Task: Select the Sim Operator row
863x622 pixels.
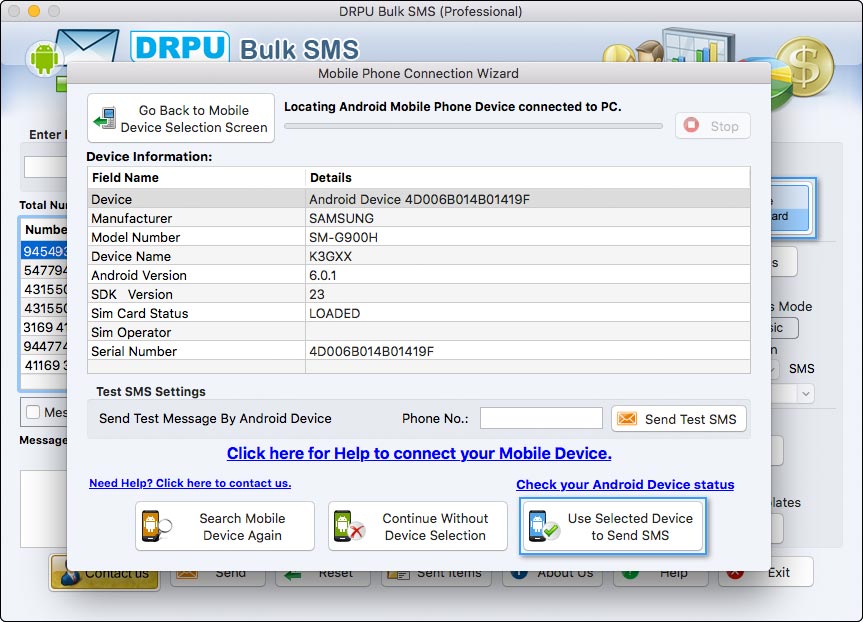Action: (418, 332)
